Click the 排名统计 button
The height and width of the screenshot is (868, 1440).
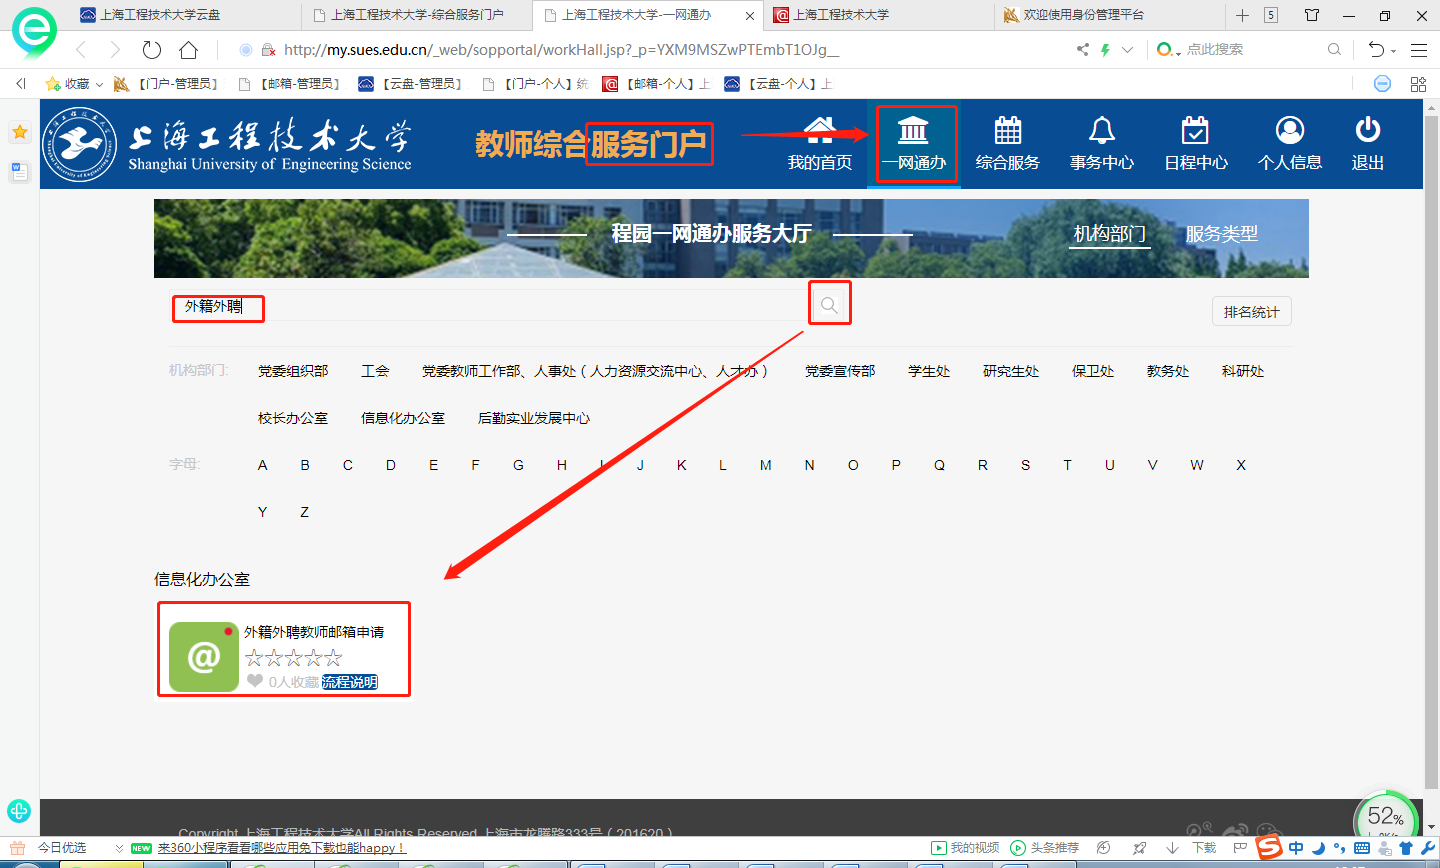[x=1252, y=312]
